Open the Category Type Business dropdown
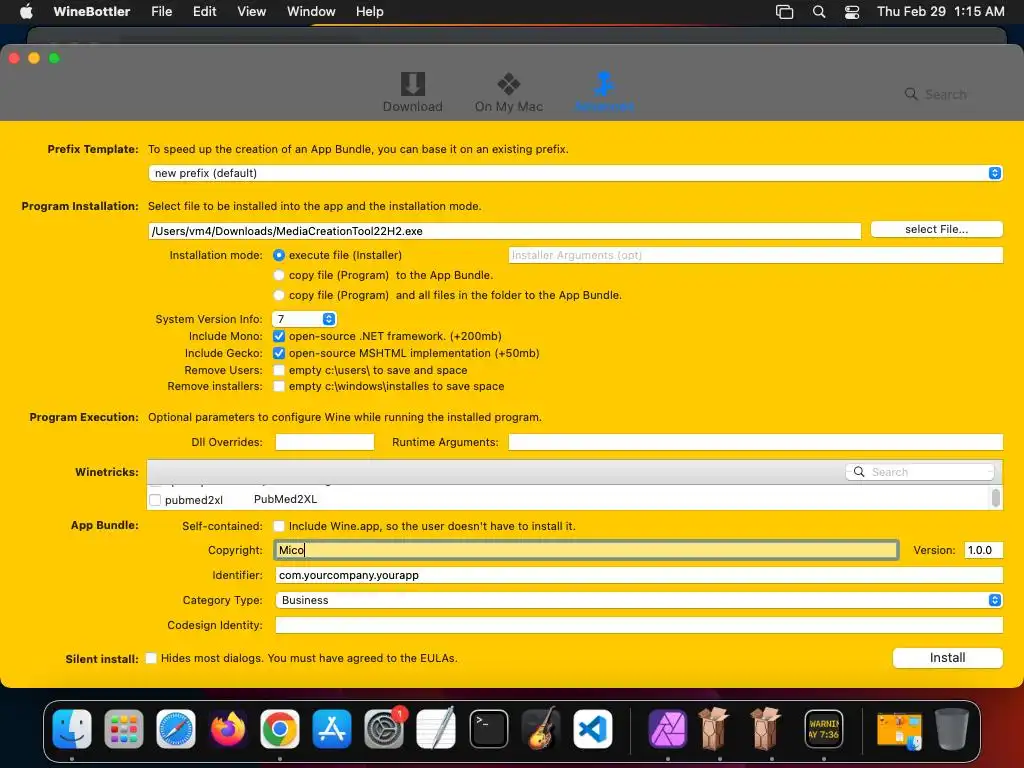This screenshot has width=1024, height=768. [x=639, y=600]
